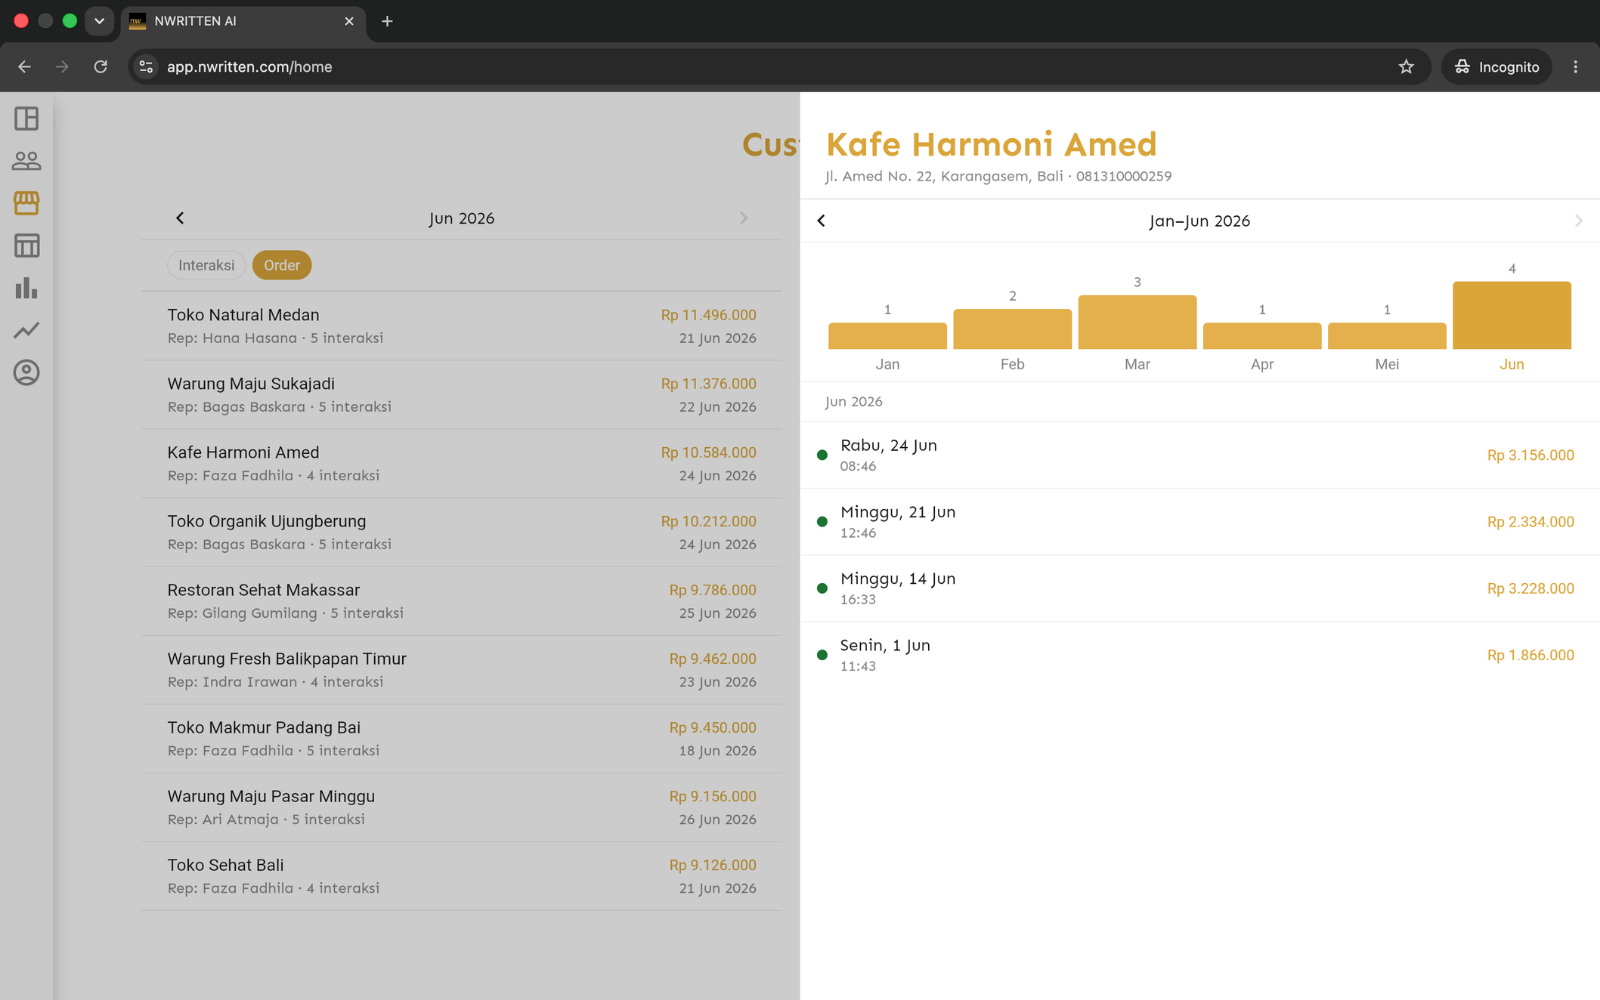Go forward with browser forward arrow

(x=63, y=67)
